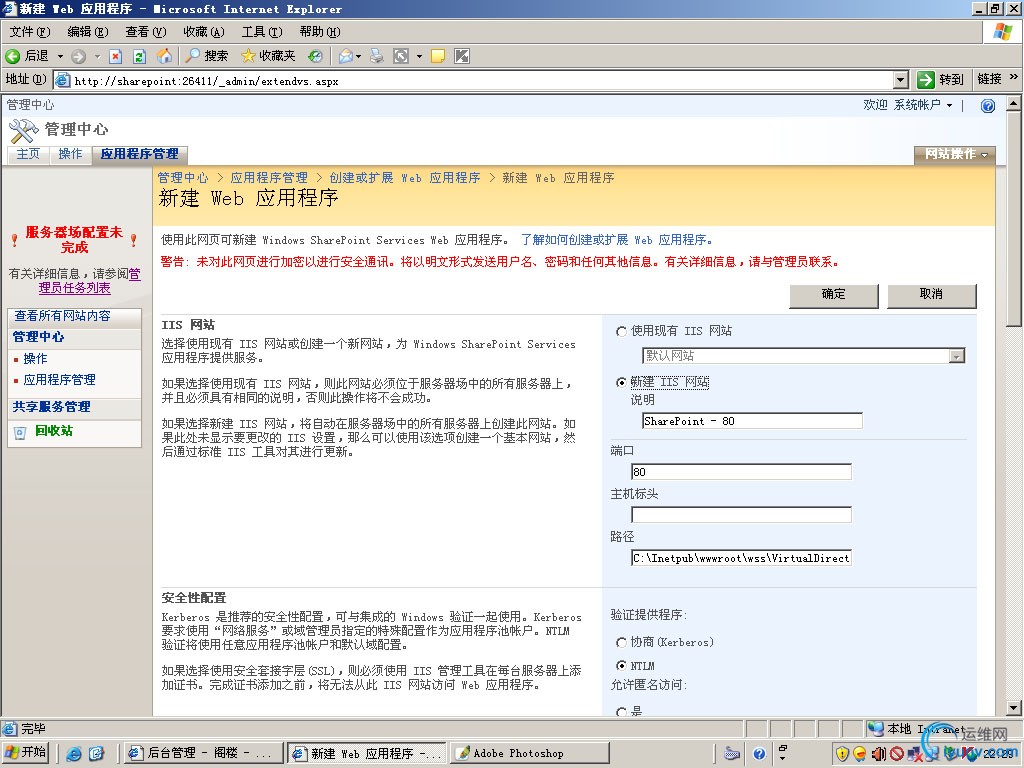Screen dimensions: 1024x768
Task: Click the 回收站 sidebar link
Action: tap(54, 431)
